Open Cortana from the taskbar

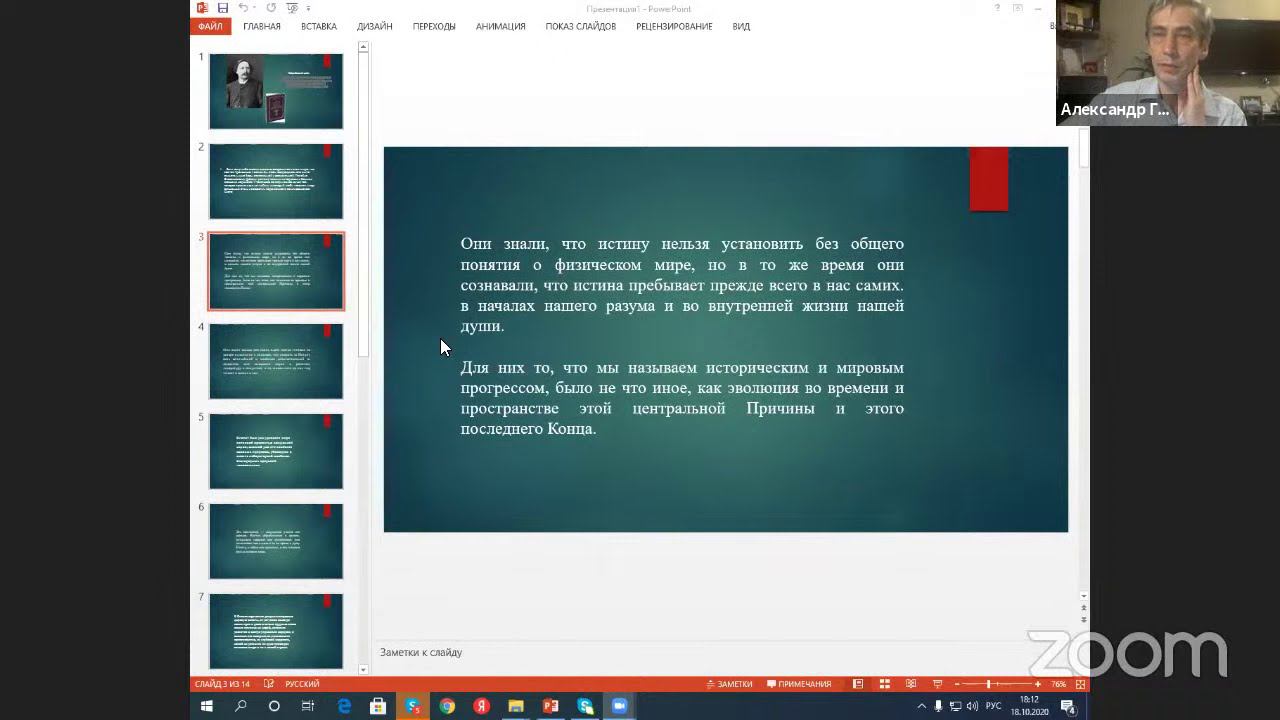274,706
